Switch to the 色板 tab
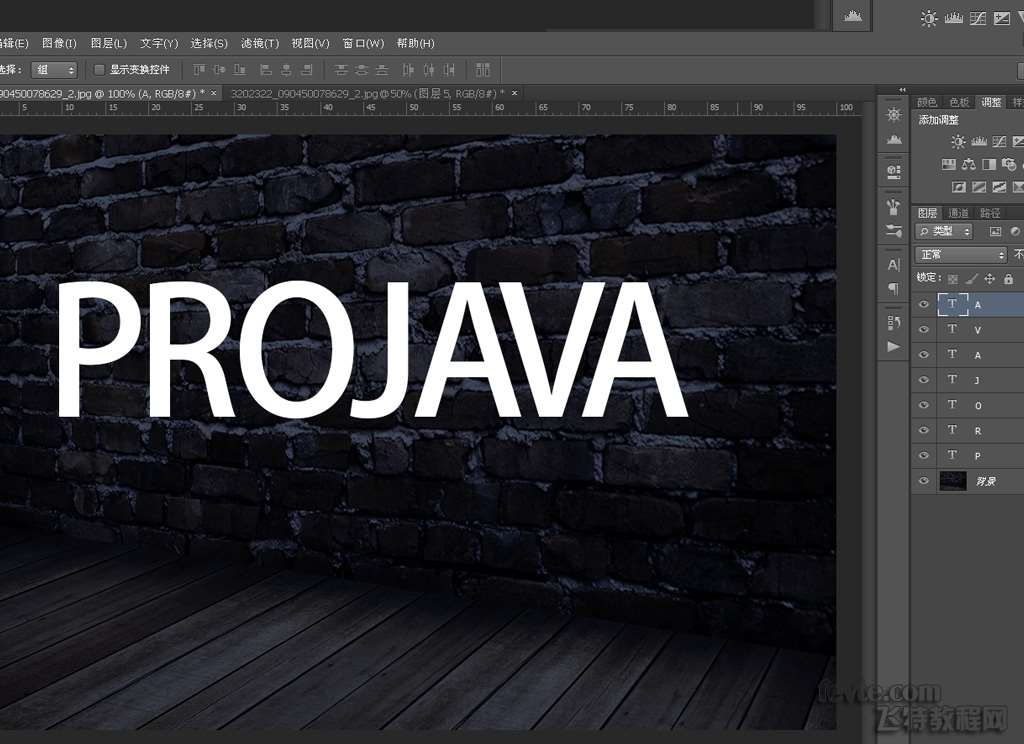The width and height of the screenshot is (1024, 744). tap(959, 102)
